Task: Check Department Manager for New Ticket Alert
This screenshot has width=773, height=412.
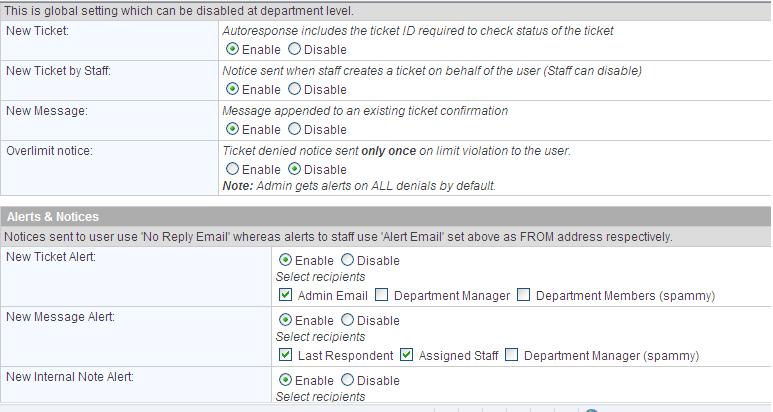Action: [382, 295]
